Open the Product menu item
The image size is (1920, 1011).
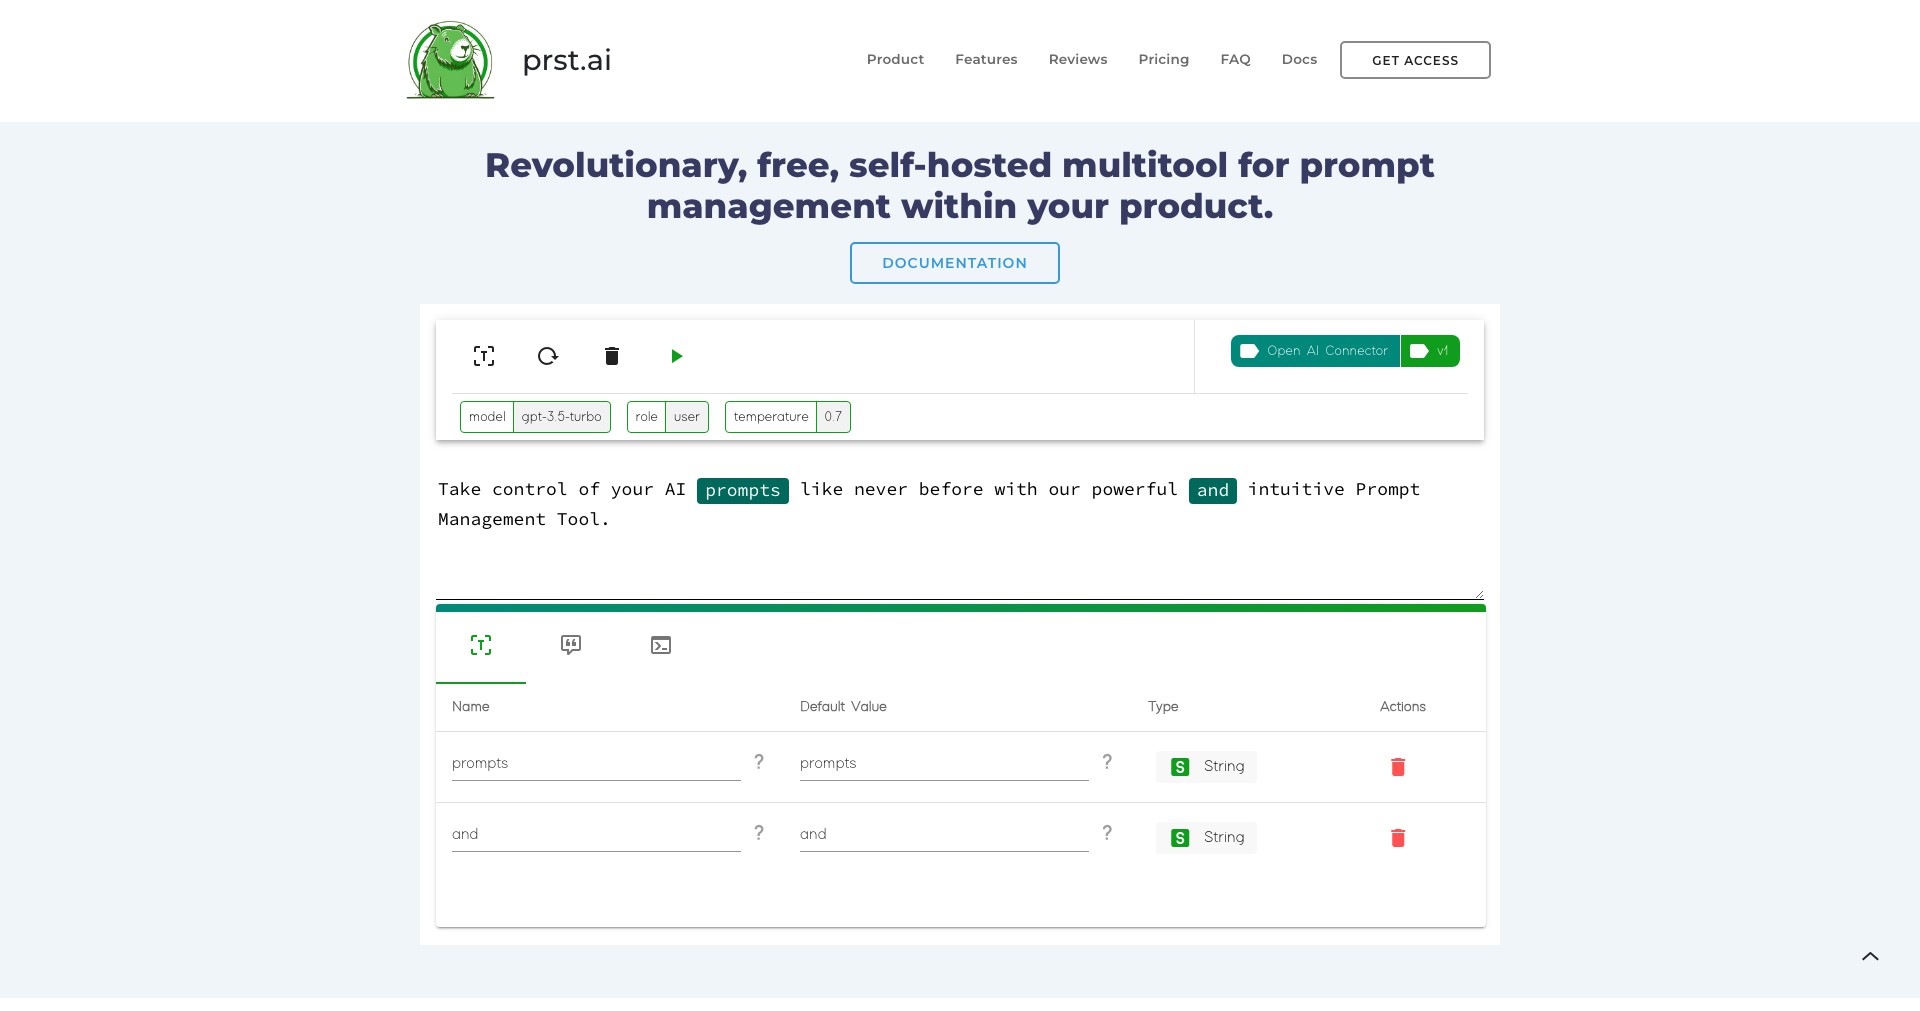tap(895, 60)
